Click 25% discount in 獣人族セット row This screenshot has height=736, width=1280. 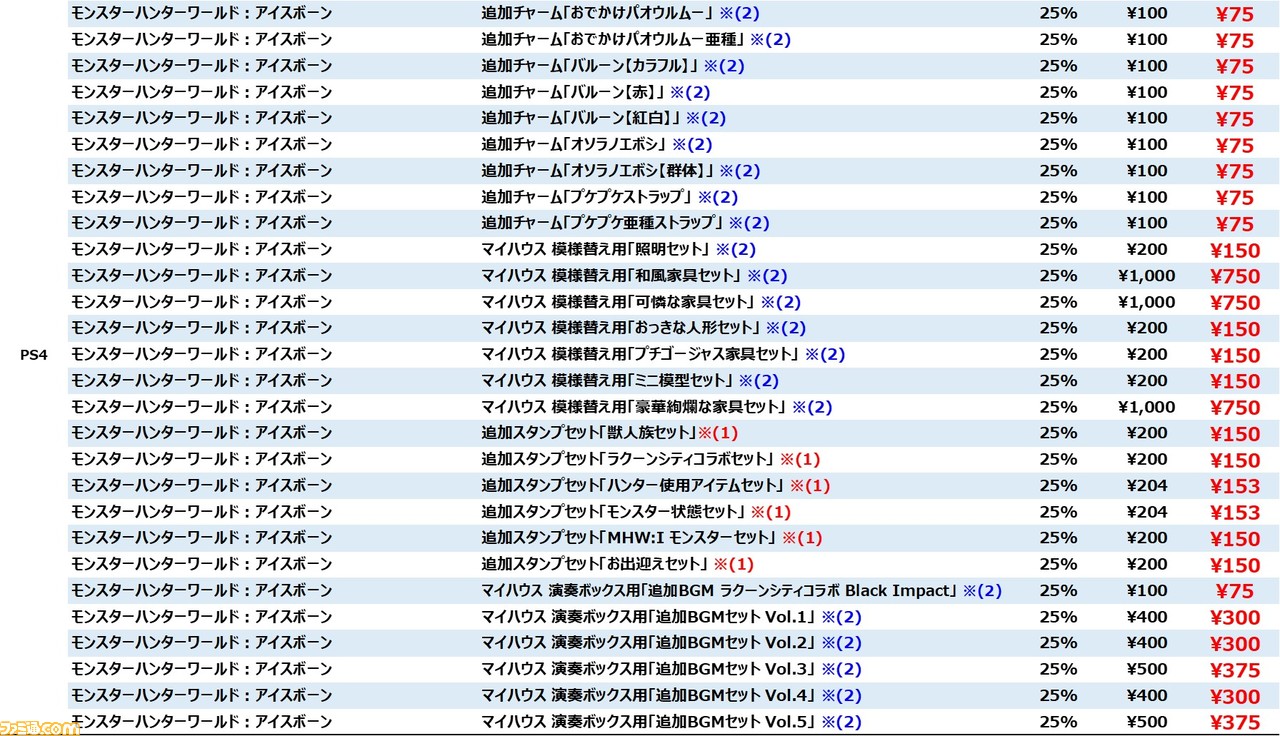1058,433
